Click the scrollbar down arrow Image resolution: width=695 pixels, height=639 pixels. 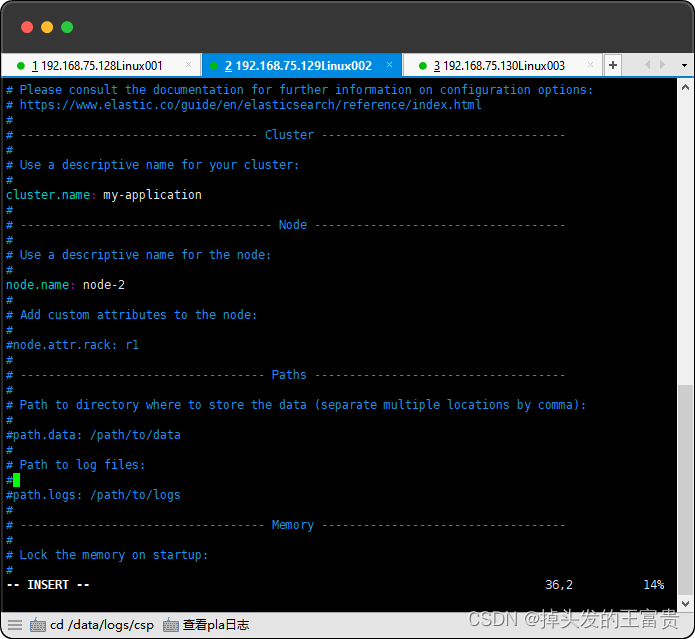coord(685,604)
